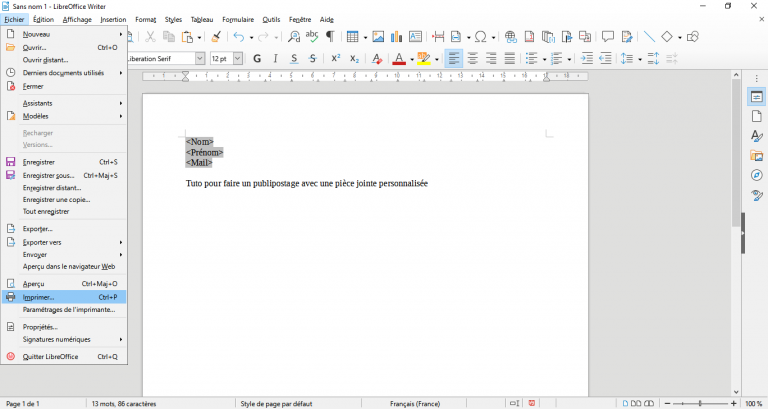The height and width of the screenshot is (409, 768).
Task: Expand Derniers documents utilisés submenu
Action: (64, 73)
